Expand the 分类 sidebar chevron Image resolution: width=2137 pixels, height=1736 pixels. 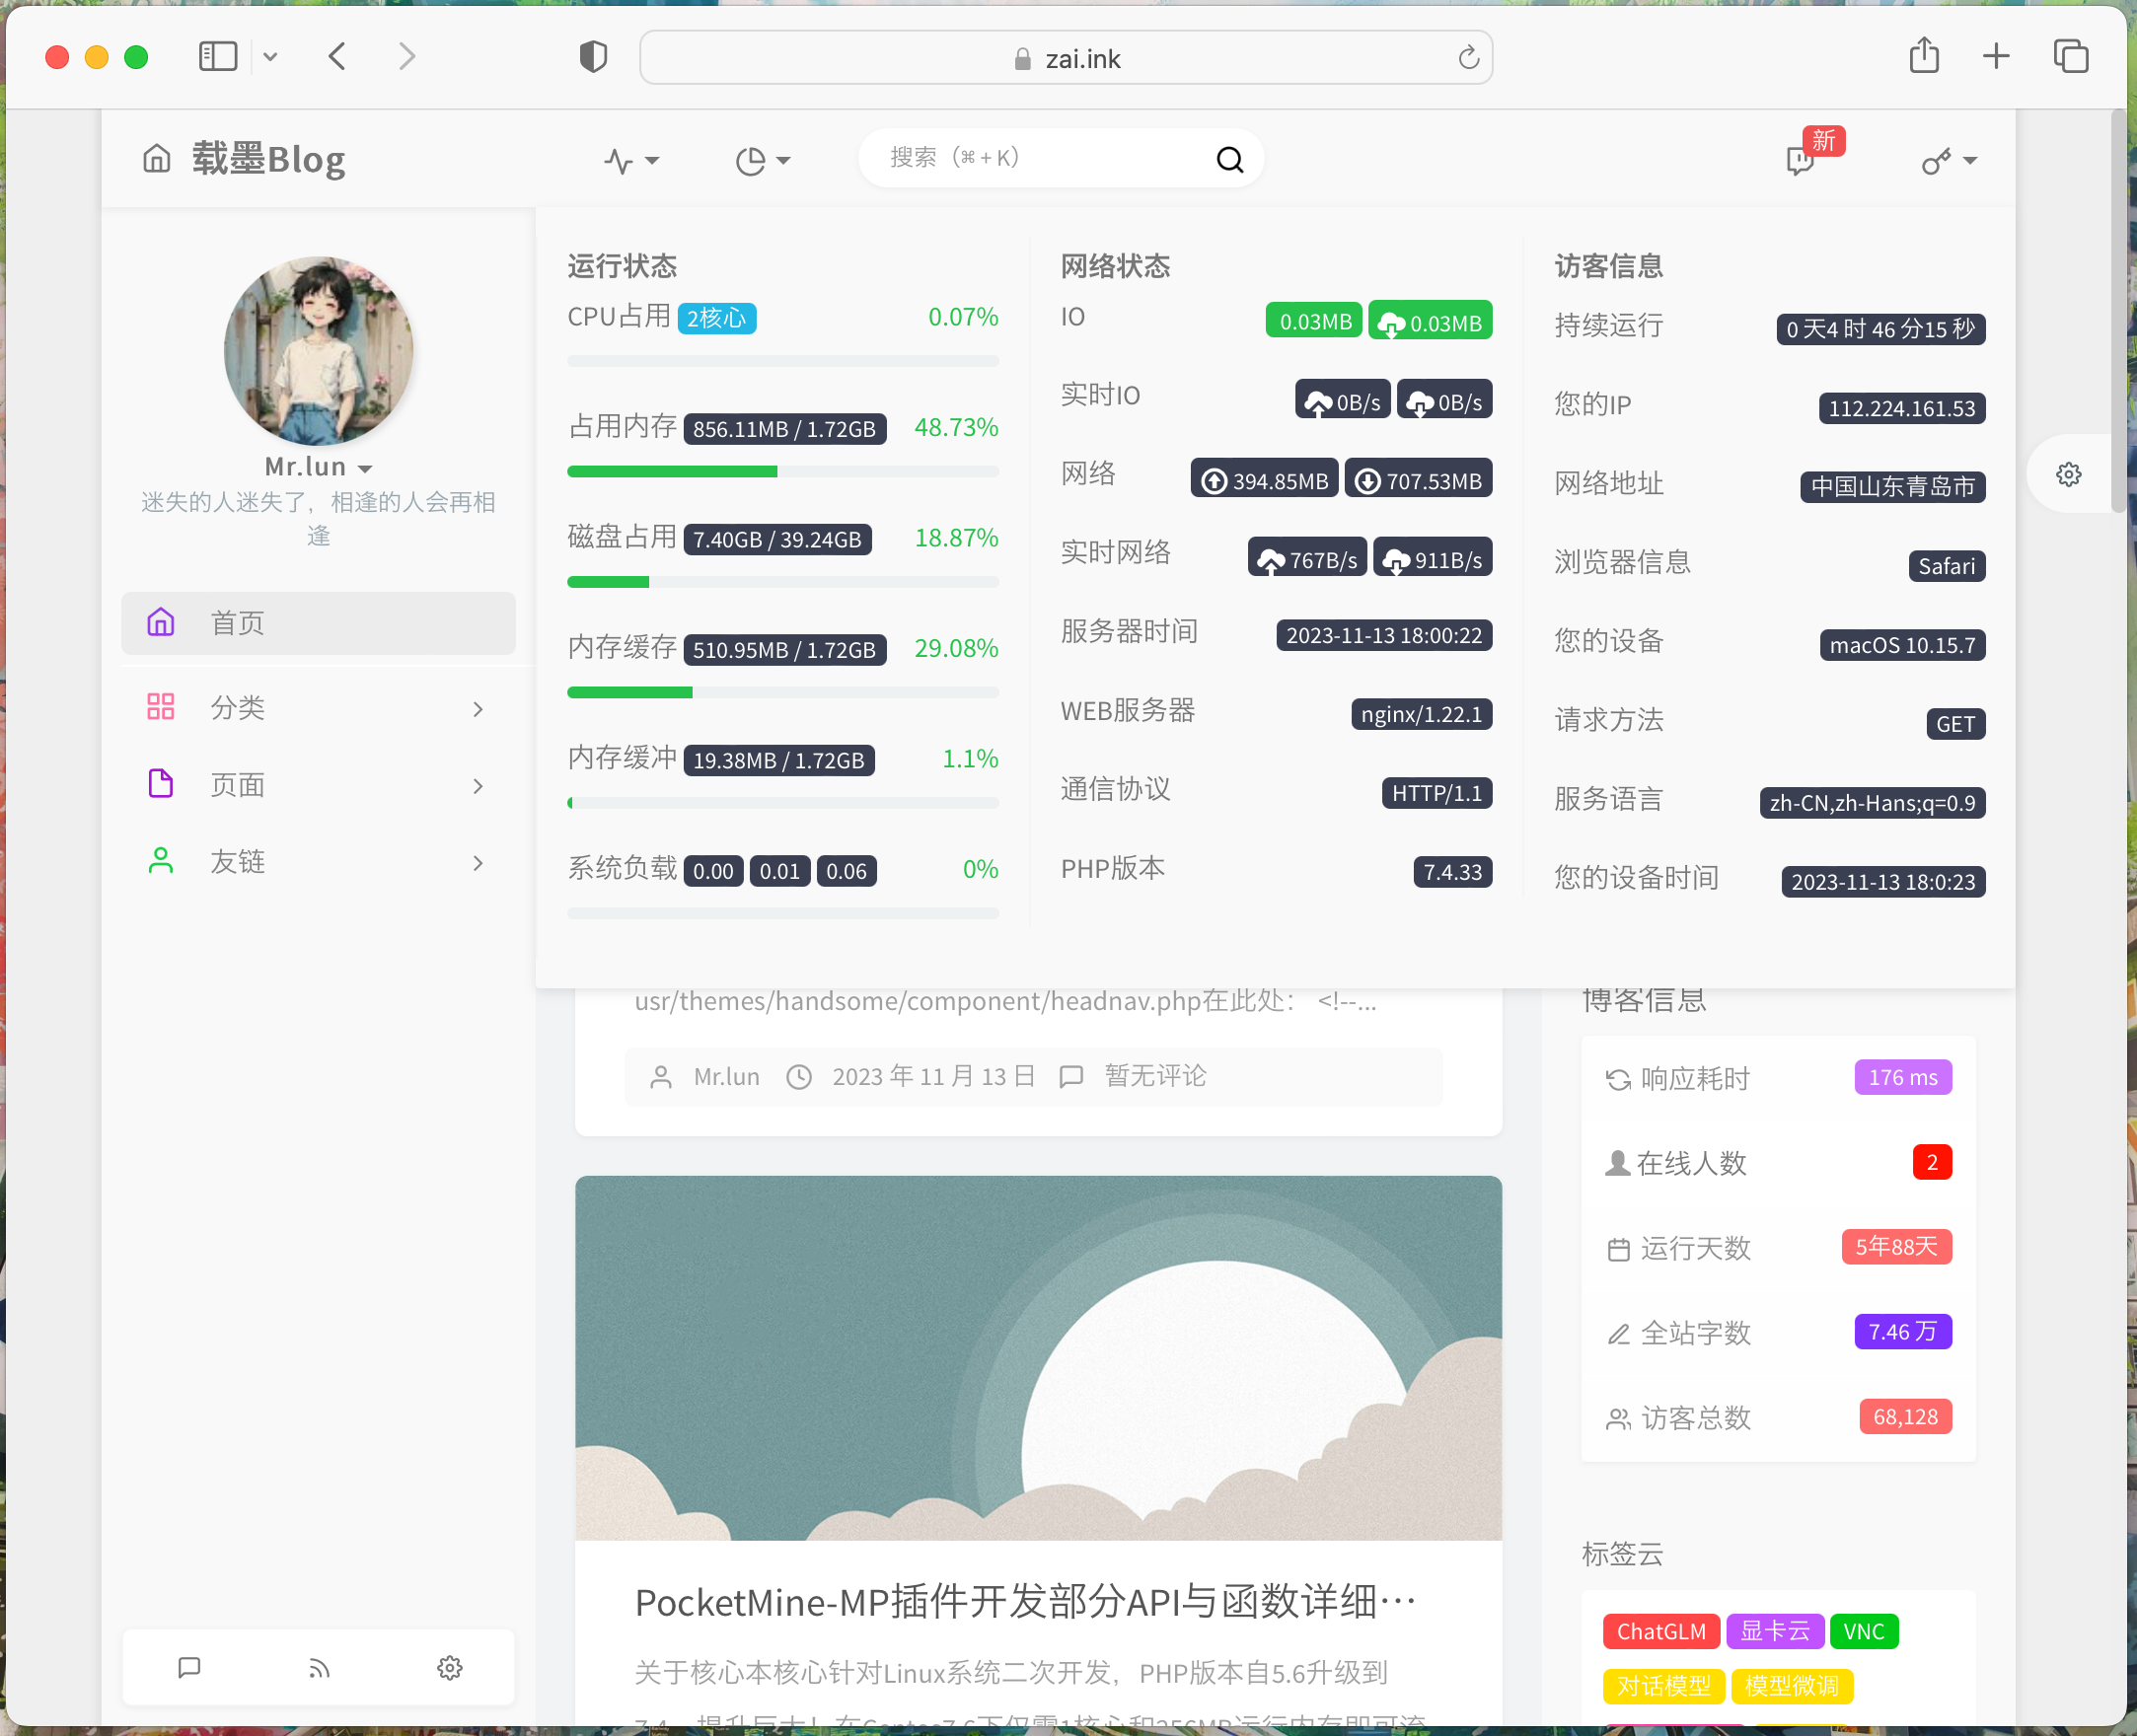coord(479,708)
